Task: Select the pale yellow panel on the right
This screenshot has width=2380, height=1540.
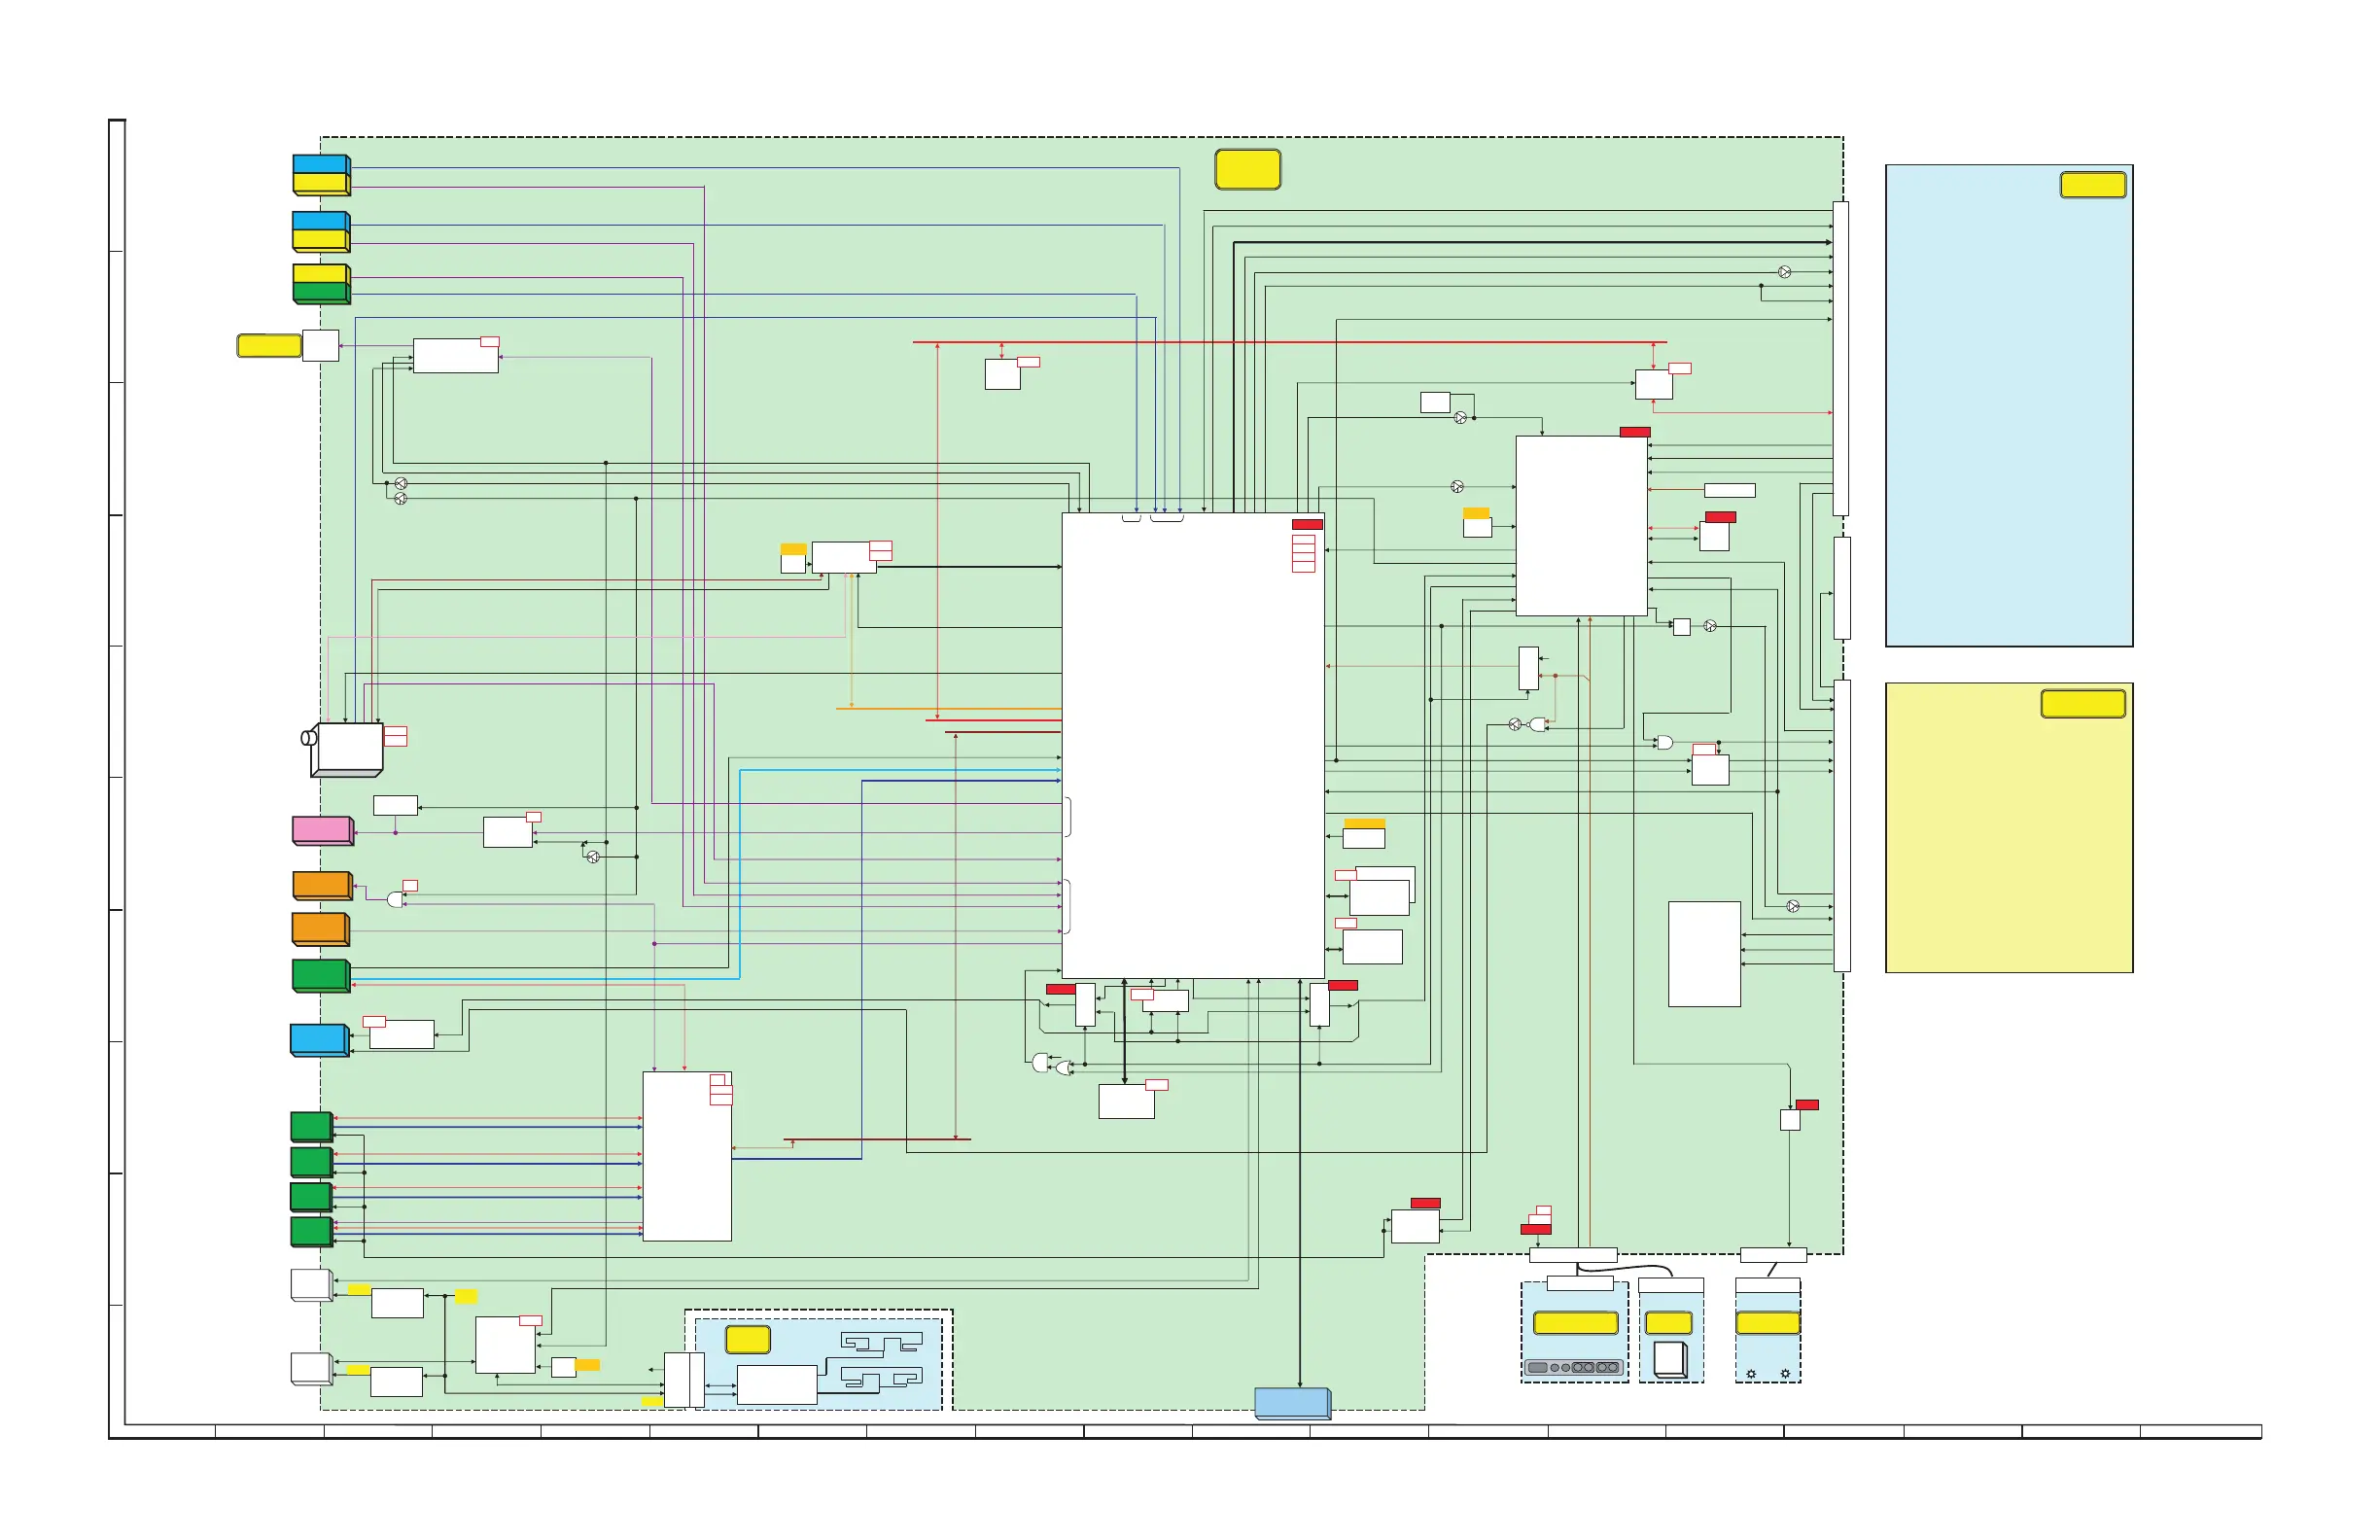Action: pos(2009,828)
